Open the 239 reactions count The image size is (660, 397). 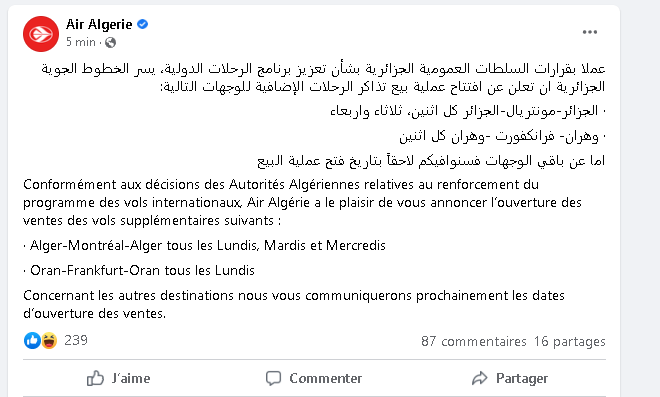76,340
